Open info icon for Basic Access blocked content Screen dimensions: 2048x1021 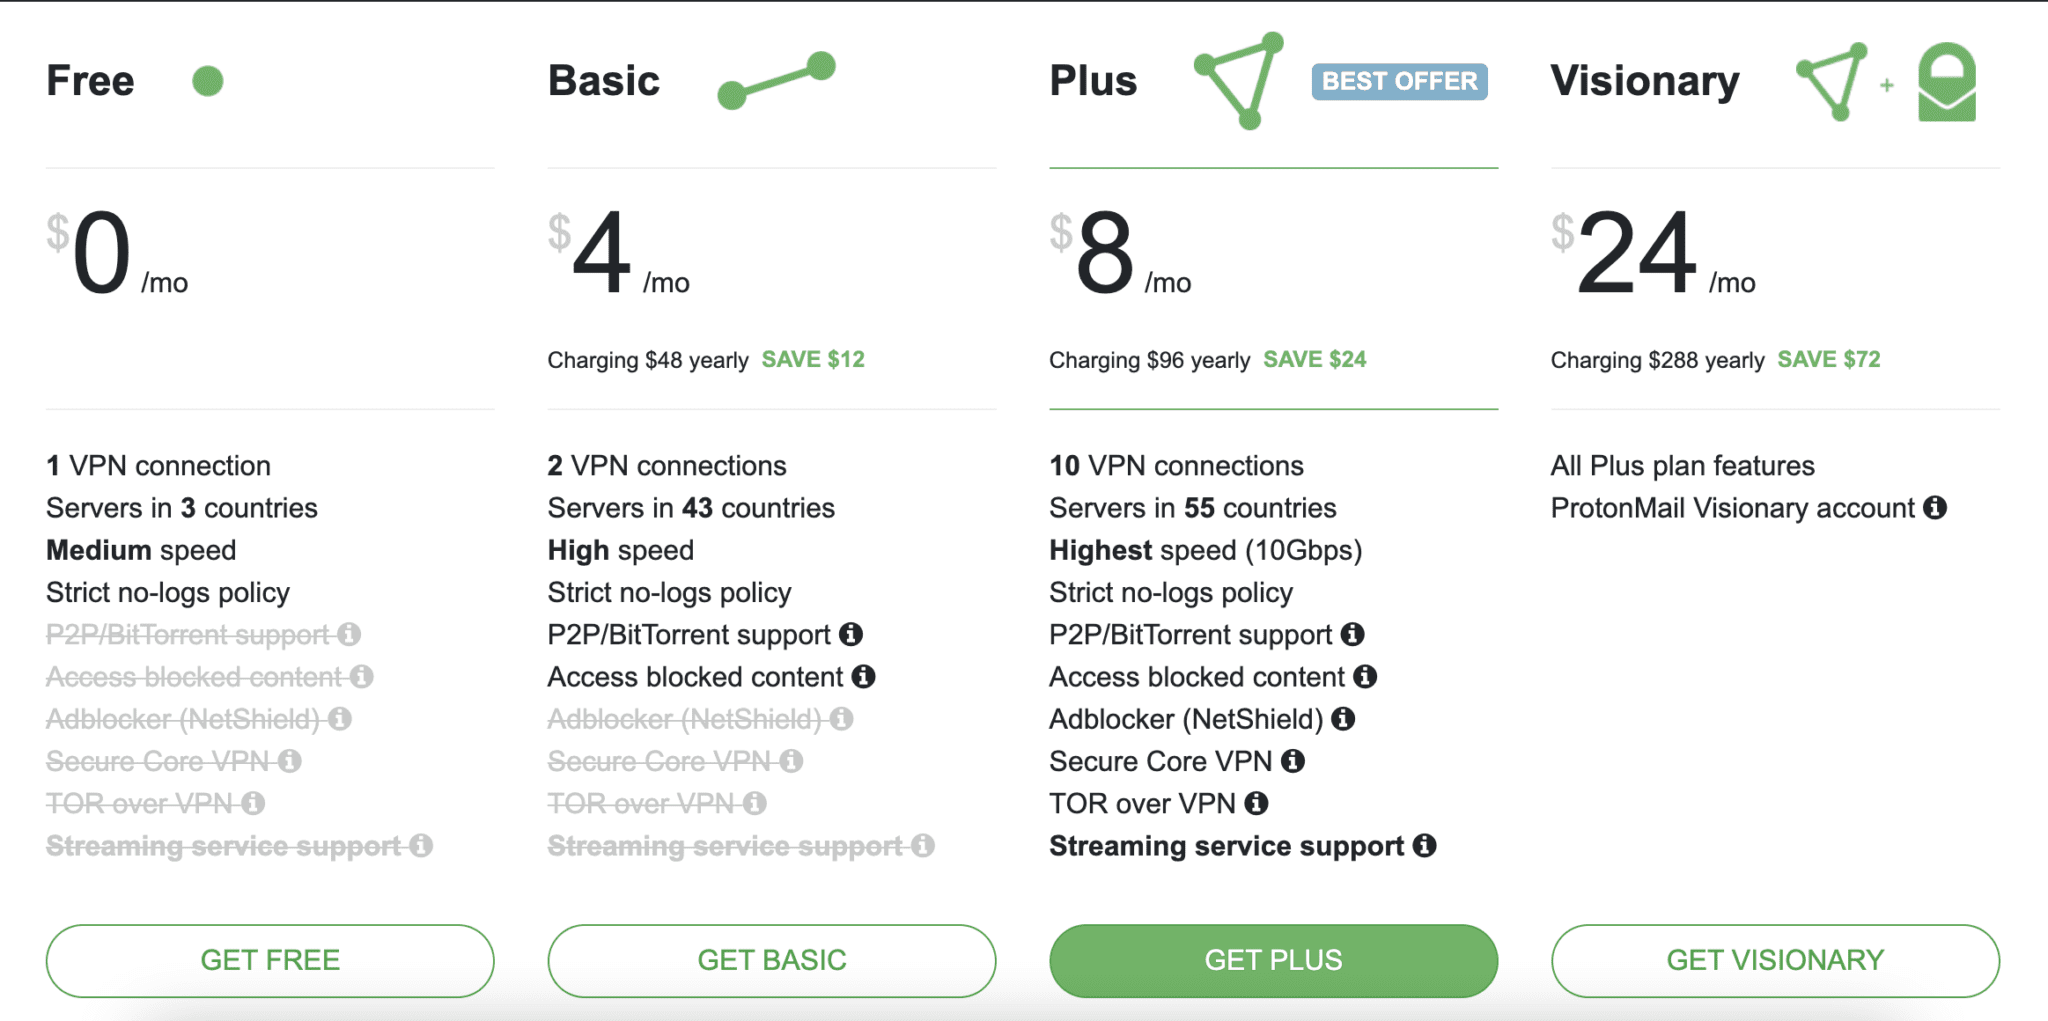click(x=864, y=677)
